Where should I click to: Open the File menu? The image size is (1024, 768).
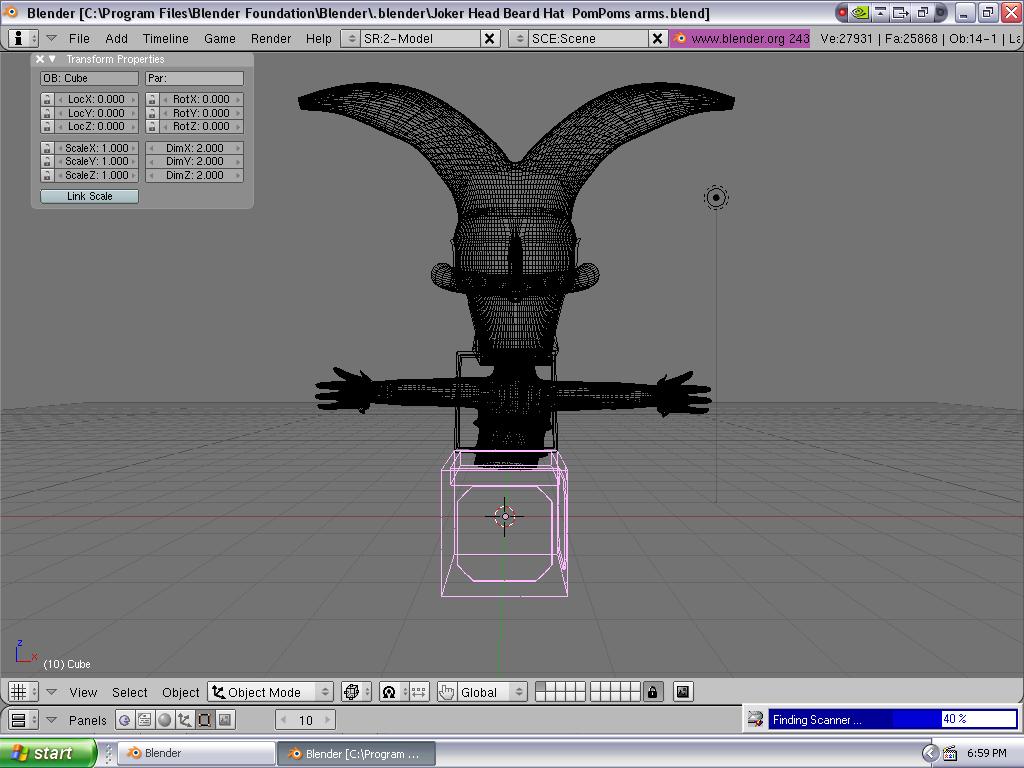pyautogui.click(x=79, y=39)
